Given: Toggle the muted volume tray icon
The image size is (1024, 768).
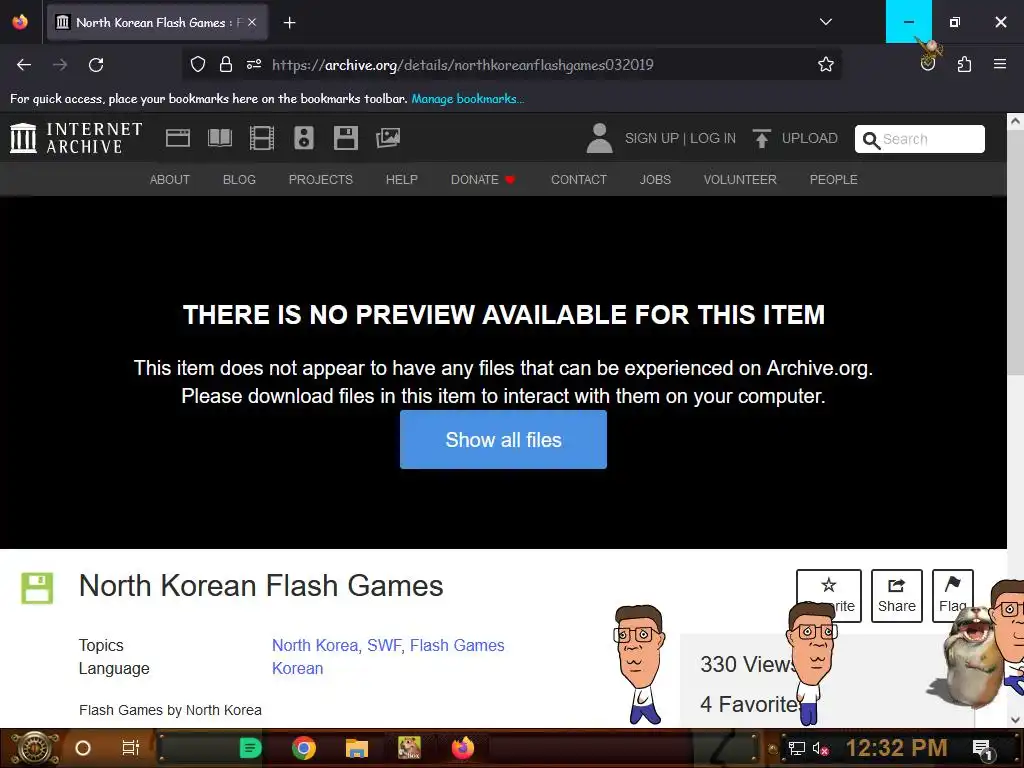Looking at the screenshot, I should [821, 748].
